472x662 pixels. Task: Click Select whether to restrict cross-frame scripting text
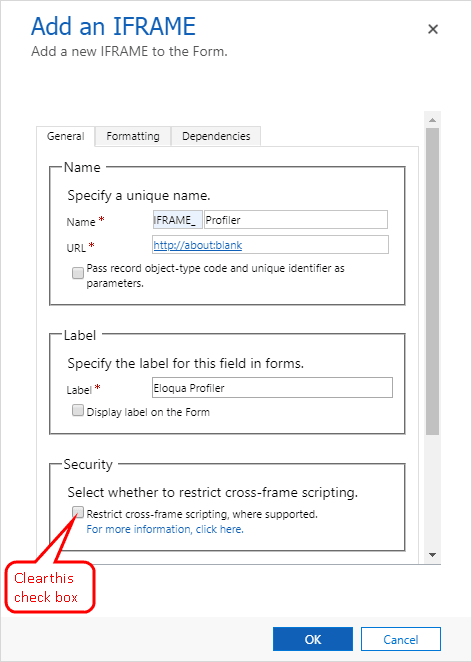[x=212, y=492]
